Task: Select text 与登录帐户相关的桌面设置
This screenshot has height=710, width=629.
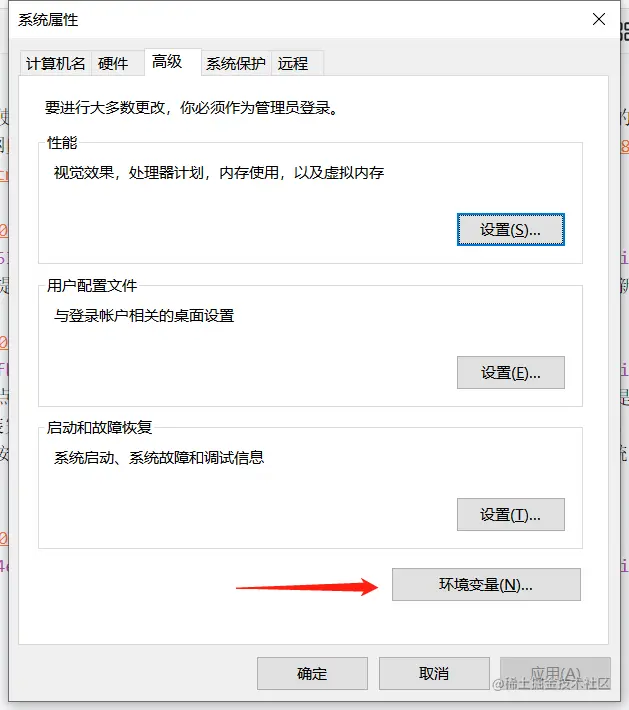Action: (144, 315)
